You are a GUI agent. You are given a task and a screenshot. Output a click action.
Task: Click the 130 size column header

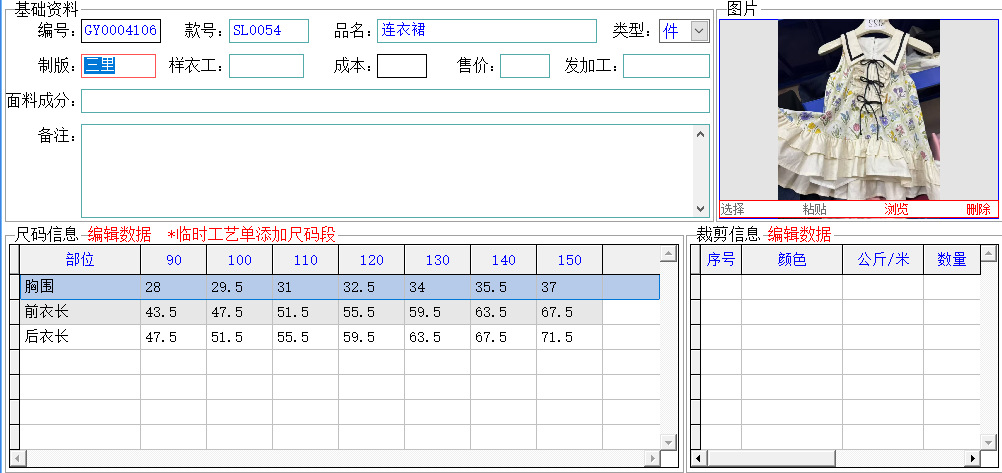(438, 260)
